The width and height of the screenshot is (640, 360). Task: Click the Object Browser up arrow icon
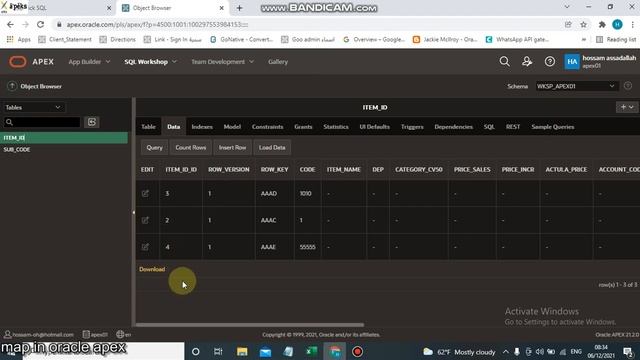pyautogui.click(x=12, y=86)
